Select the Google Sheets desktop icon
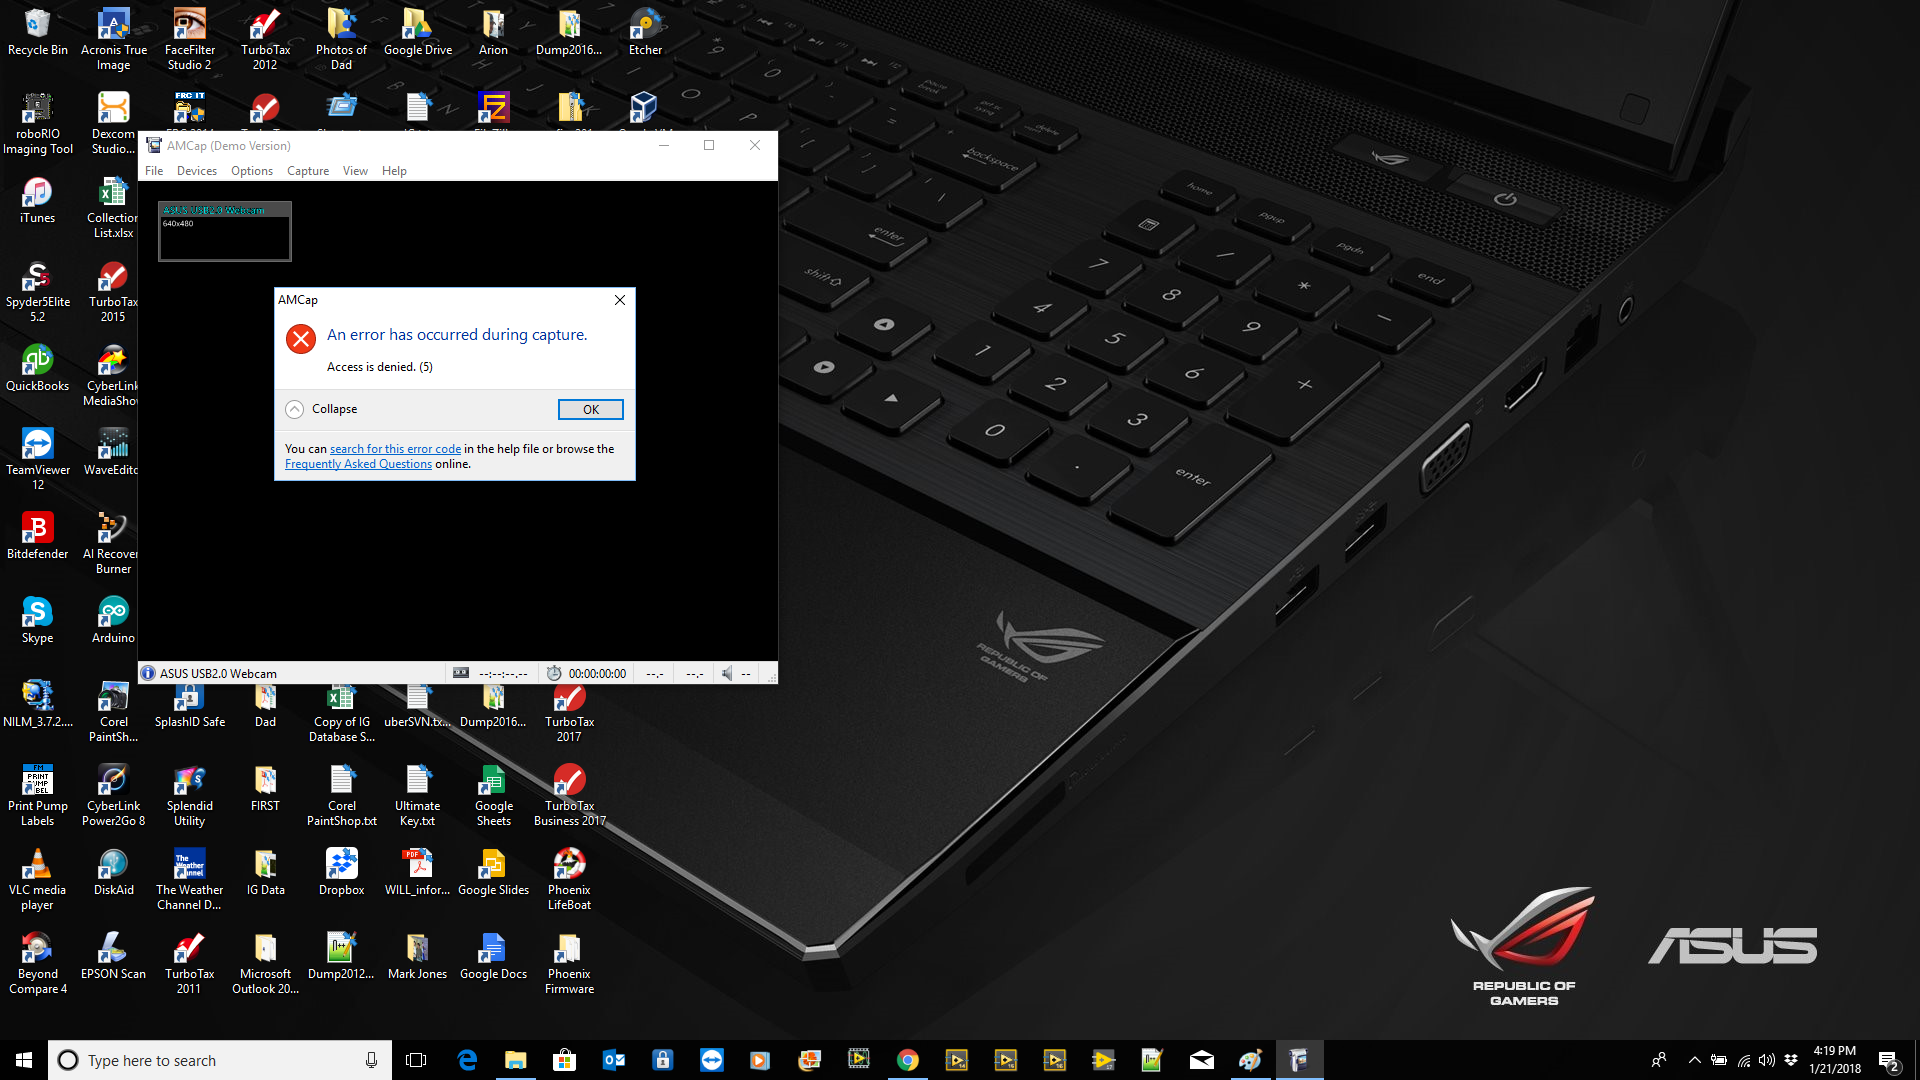Viewport: 1920px width, 1080px height. click(x=493, y=795)
